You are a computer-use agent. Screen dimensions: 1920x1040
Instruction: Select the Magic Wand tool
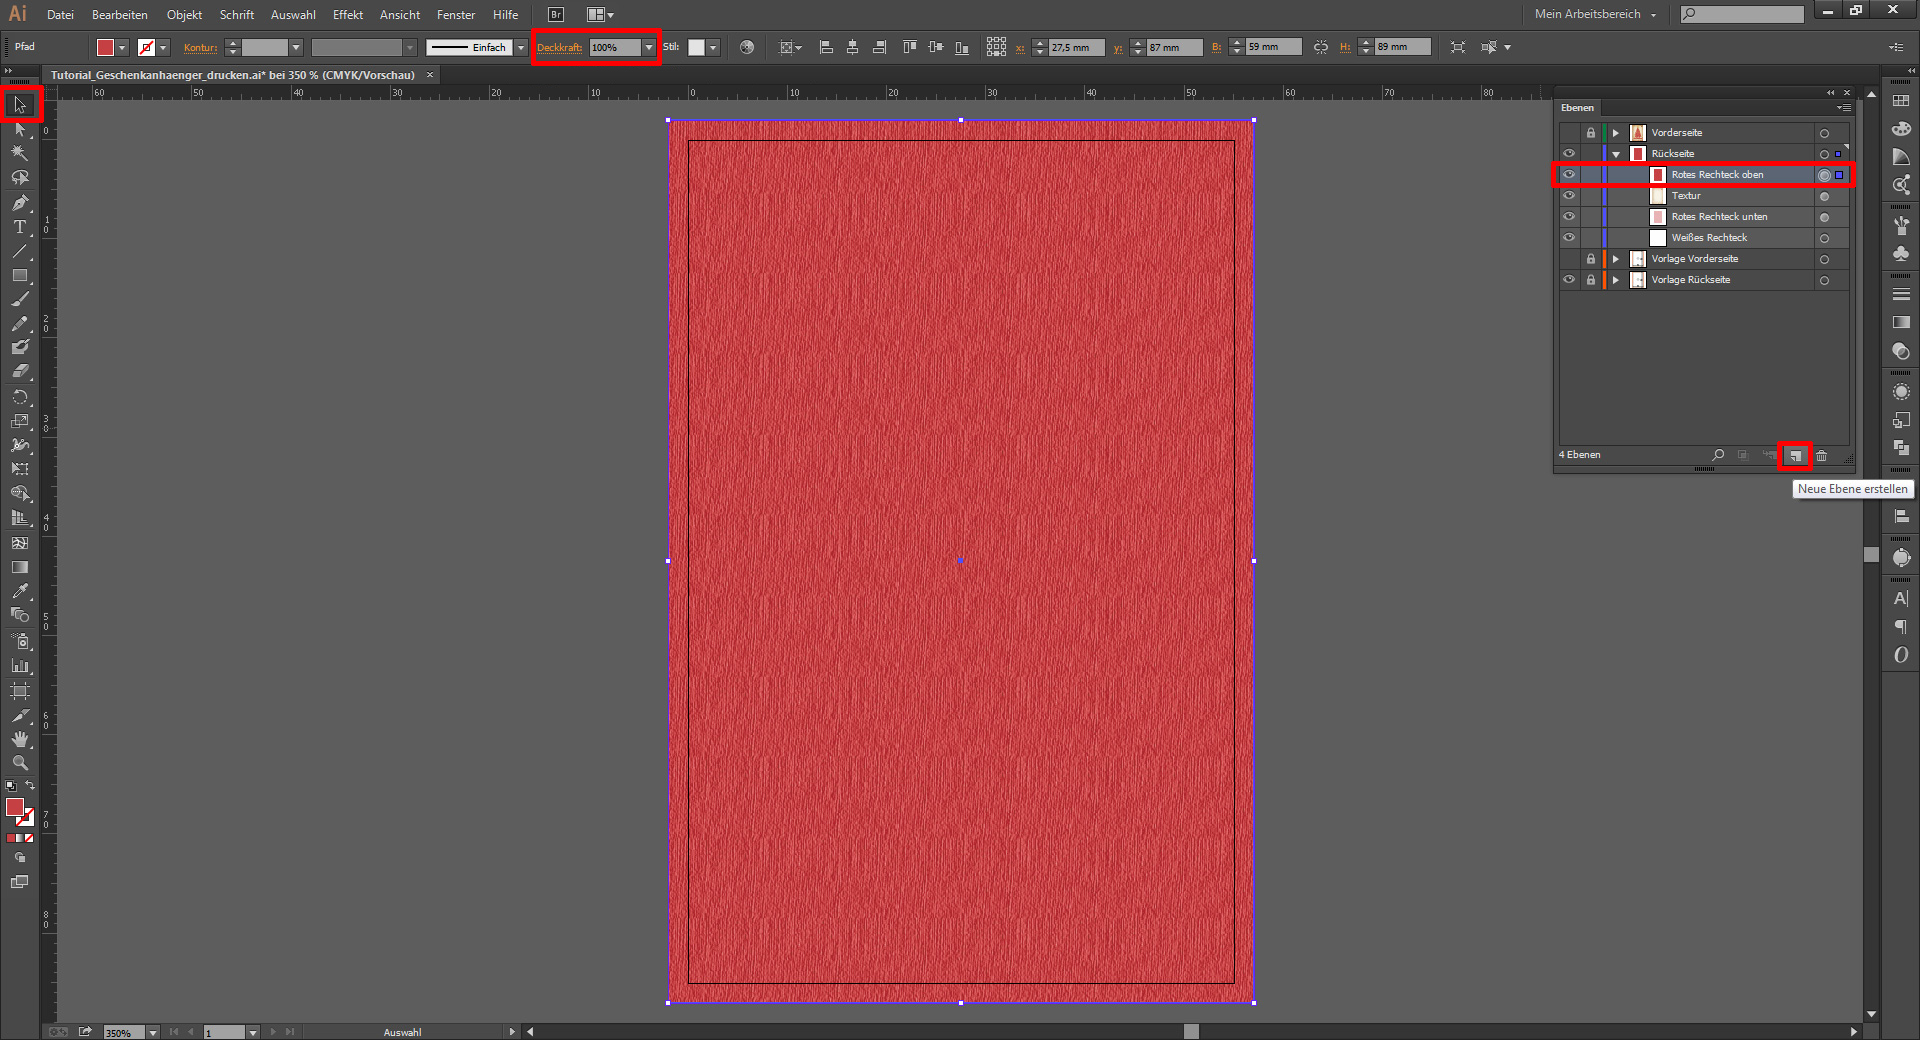(20, 153)
